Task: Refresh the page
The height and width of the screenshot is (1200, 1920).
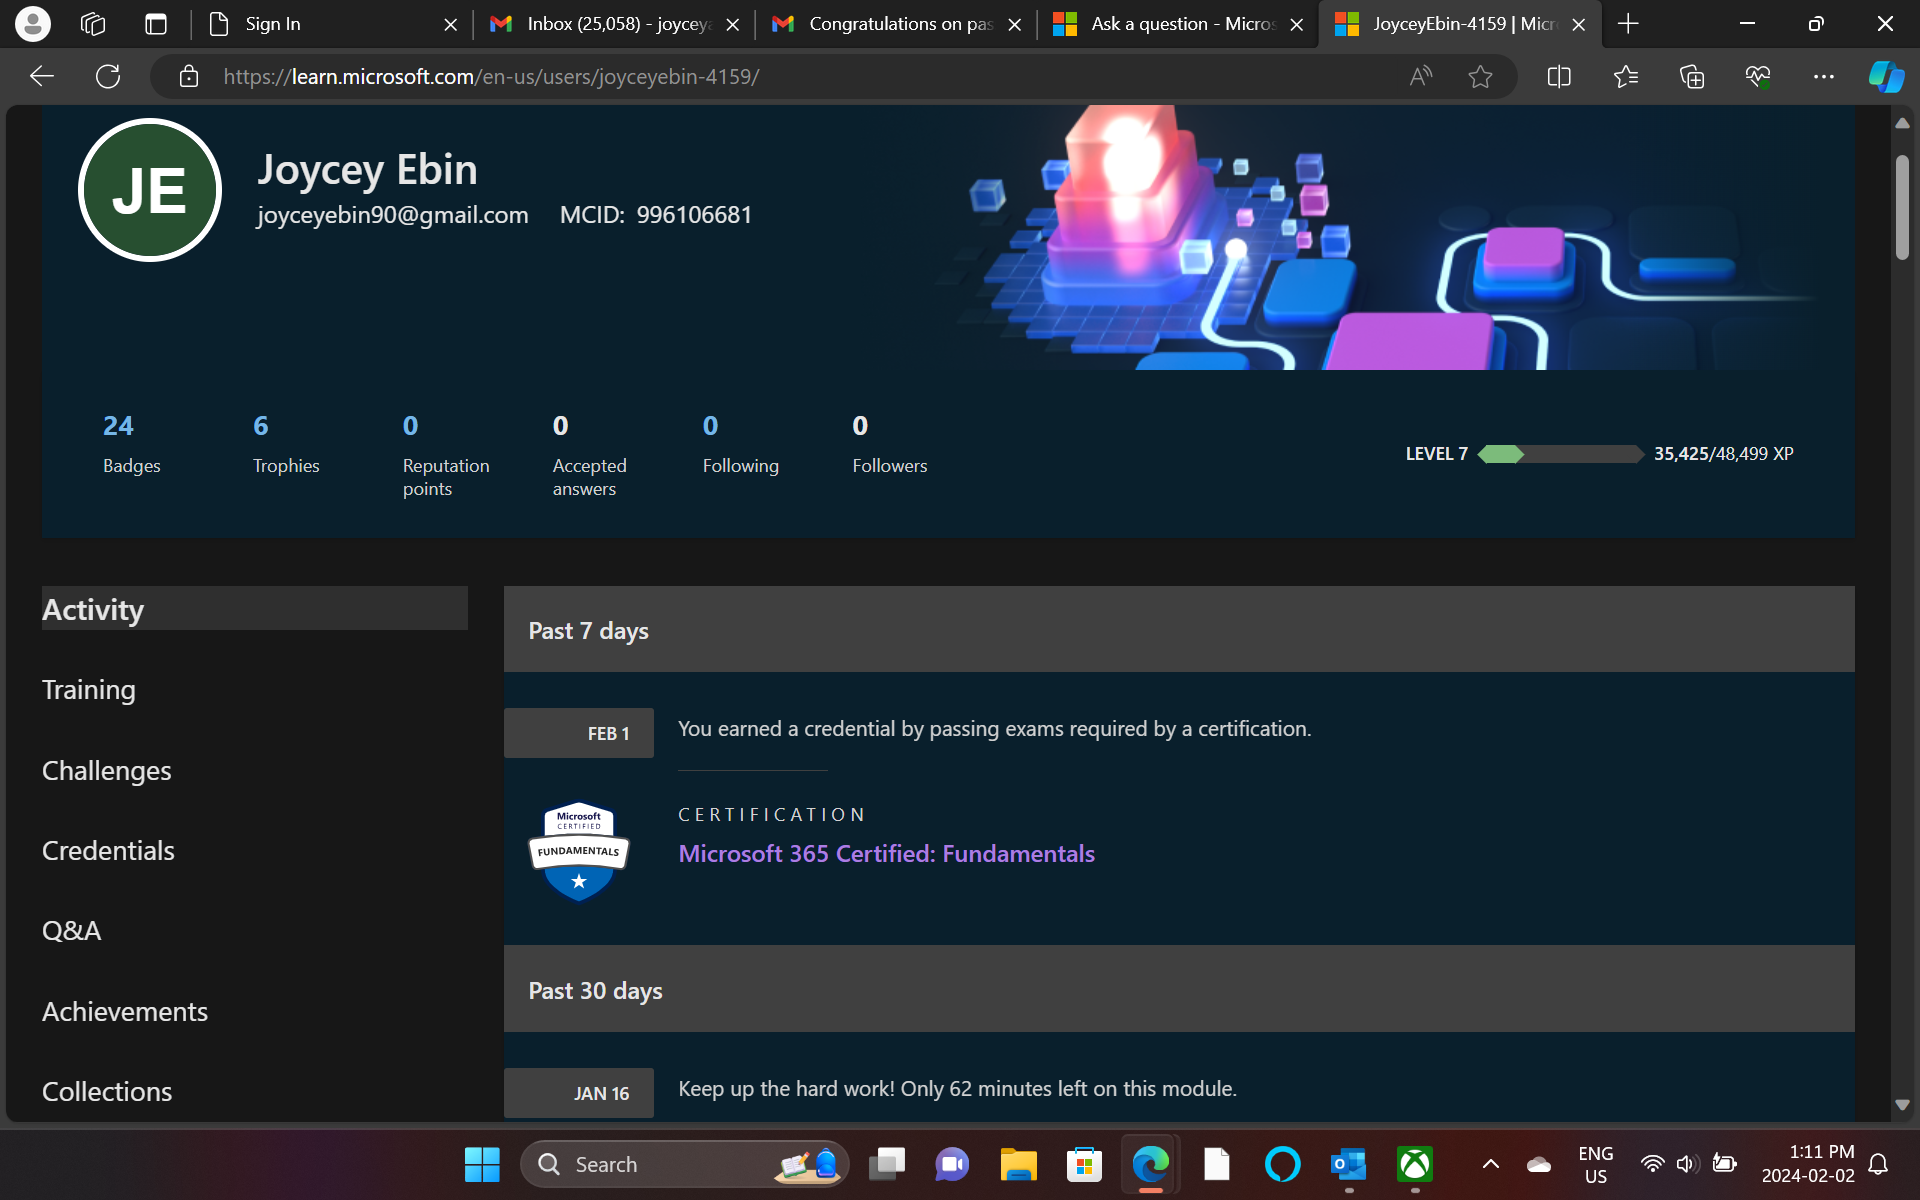Action: pos(108,76)
